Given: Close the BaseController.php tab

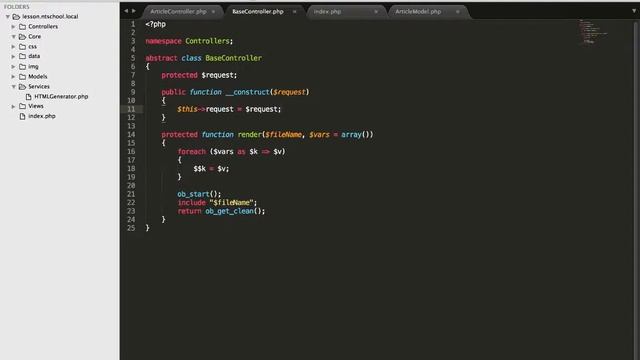Looking at the screenshot, I should [x=294, y=12].
